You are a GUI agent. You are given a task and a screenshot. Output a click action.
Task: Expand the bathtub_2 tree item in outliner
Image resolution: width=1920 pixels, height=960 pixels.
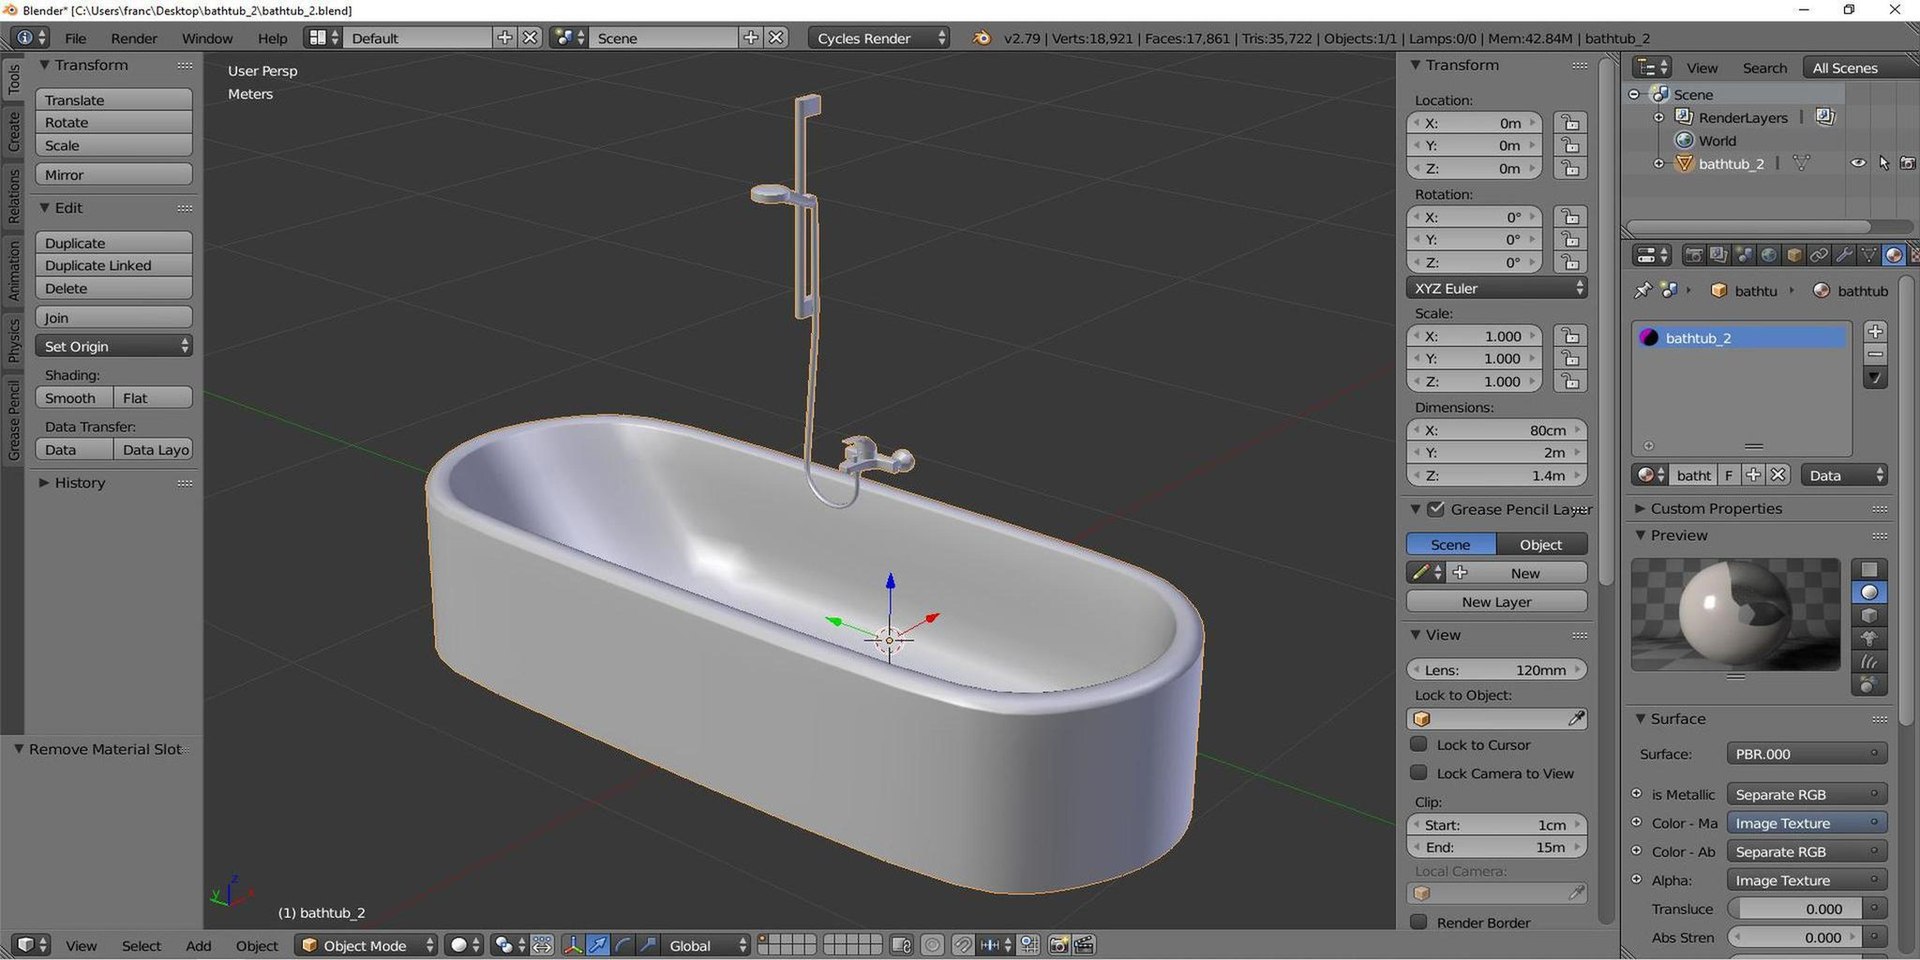click(1659, 164)
